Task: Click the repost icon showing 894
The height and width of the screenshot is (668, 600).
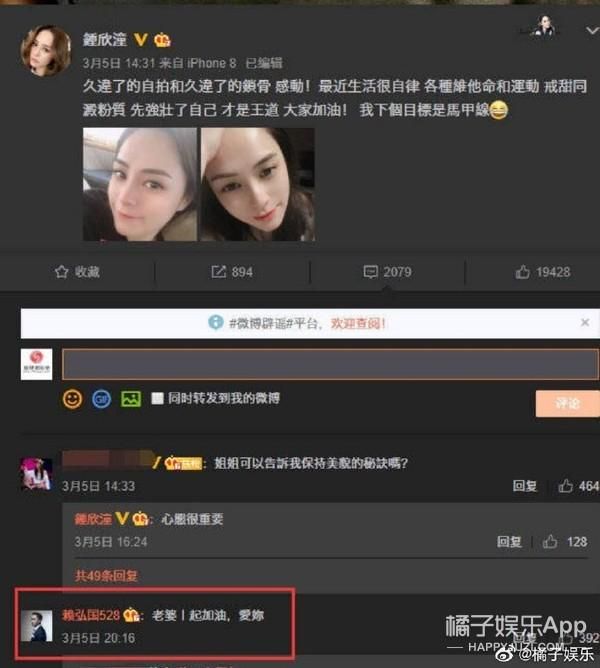Action: click(219, 272)
